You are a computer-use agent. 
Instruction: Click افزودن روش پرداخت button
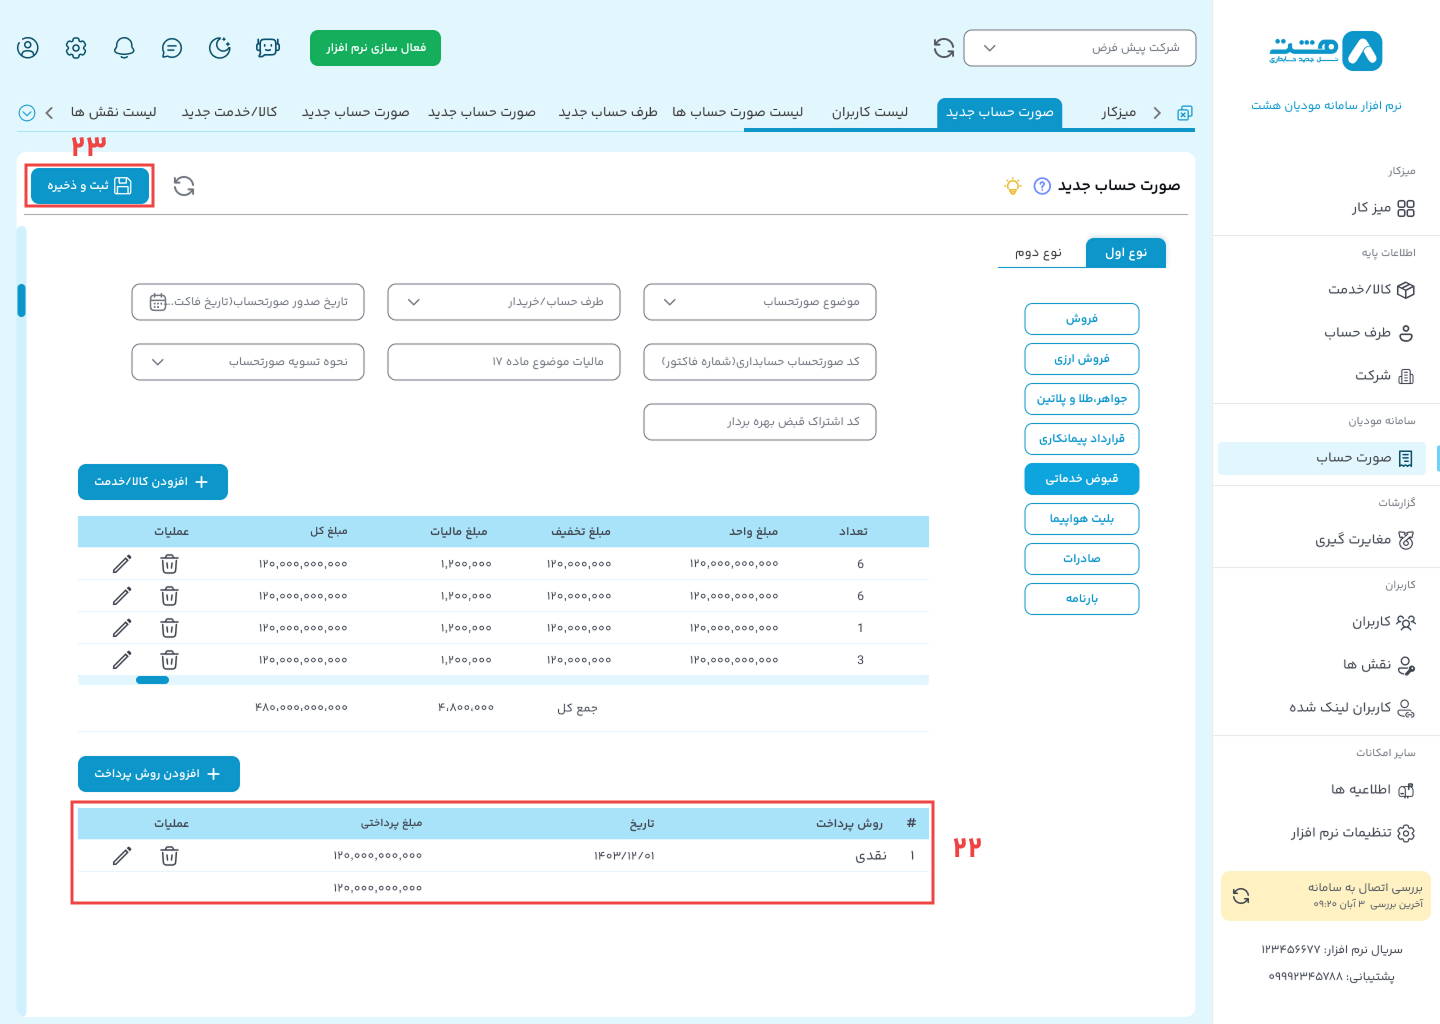point(158,774)
